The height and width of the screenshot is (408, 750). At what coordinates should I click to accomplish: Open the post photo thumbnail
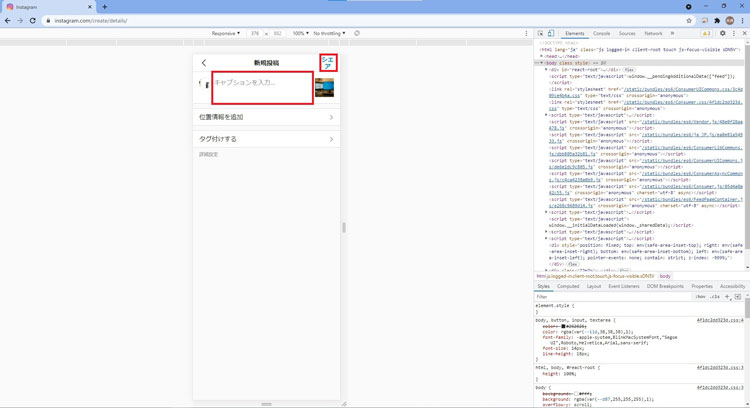[324, 88]
